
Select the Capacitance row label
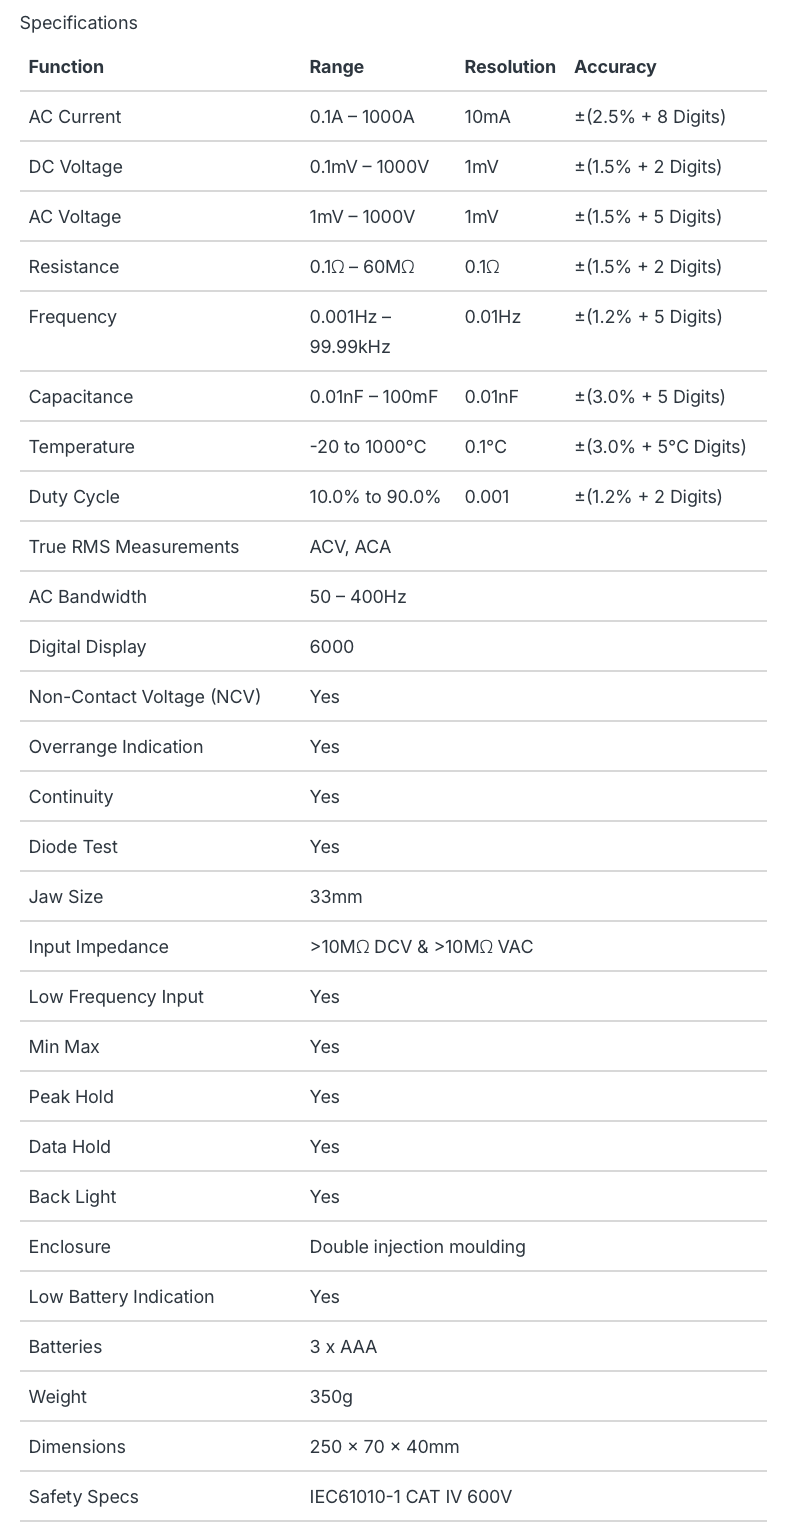click(81, 397)
